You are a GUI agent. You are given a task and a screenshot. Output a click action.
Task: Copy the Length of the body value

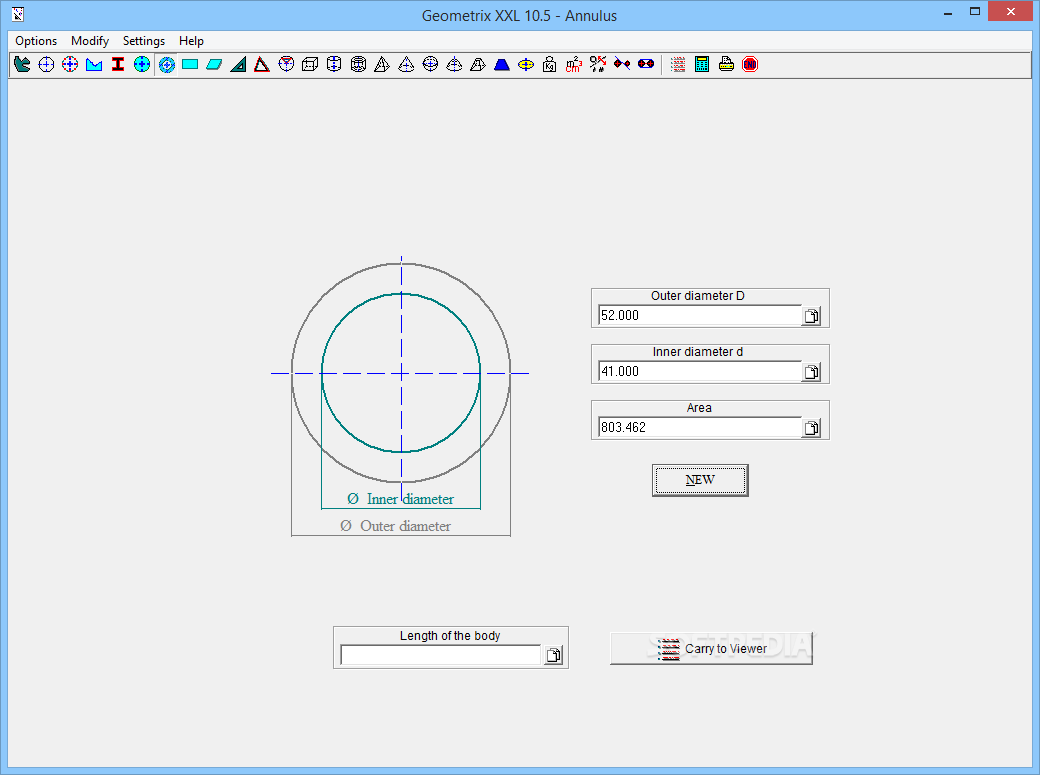pos(553,656)
